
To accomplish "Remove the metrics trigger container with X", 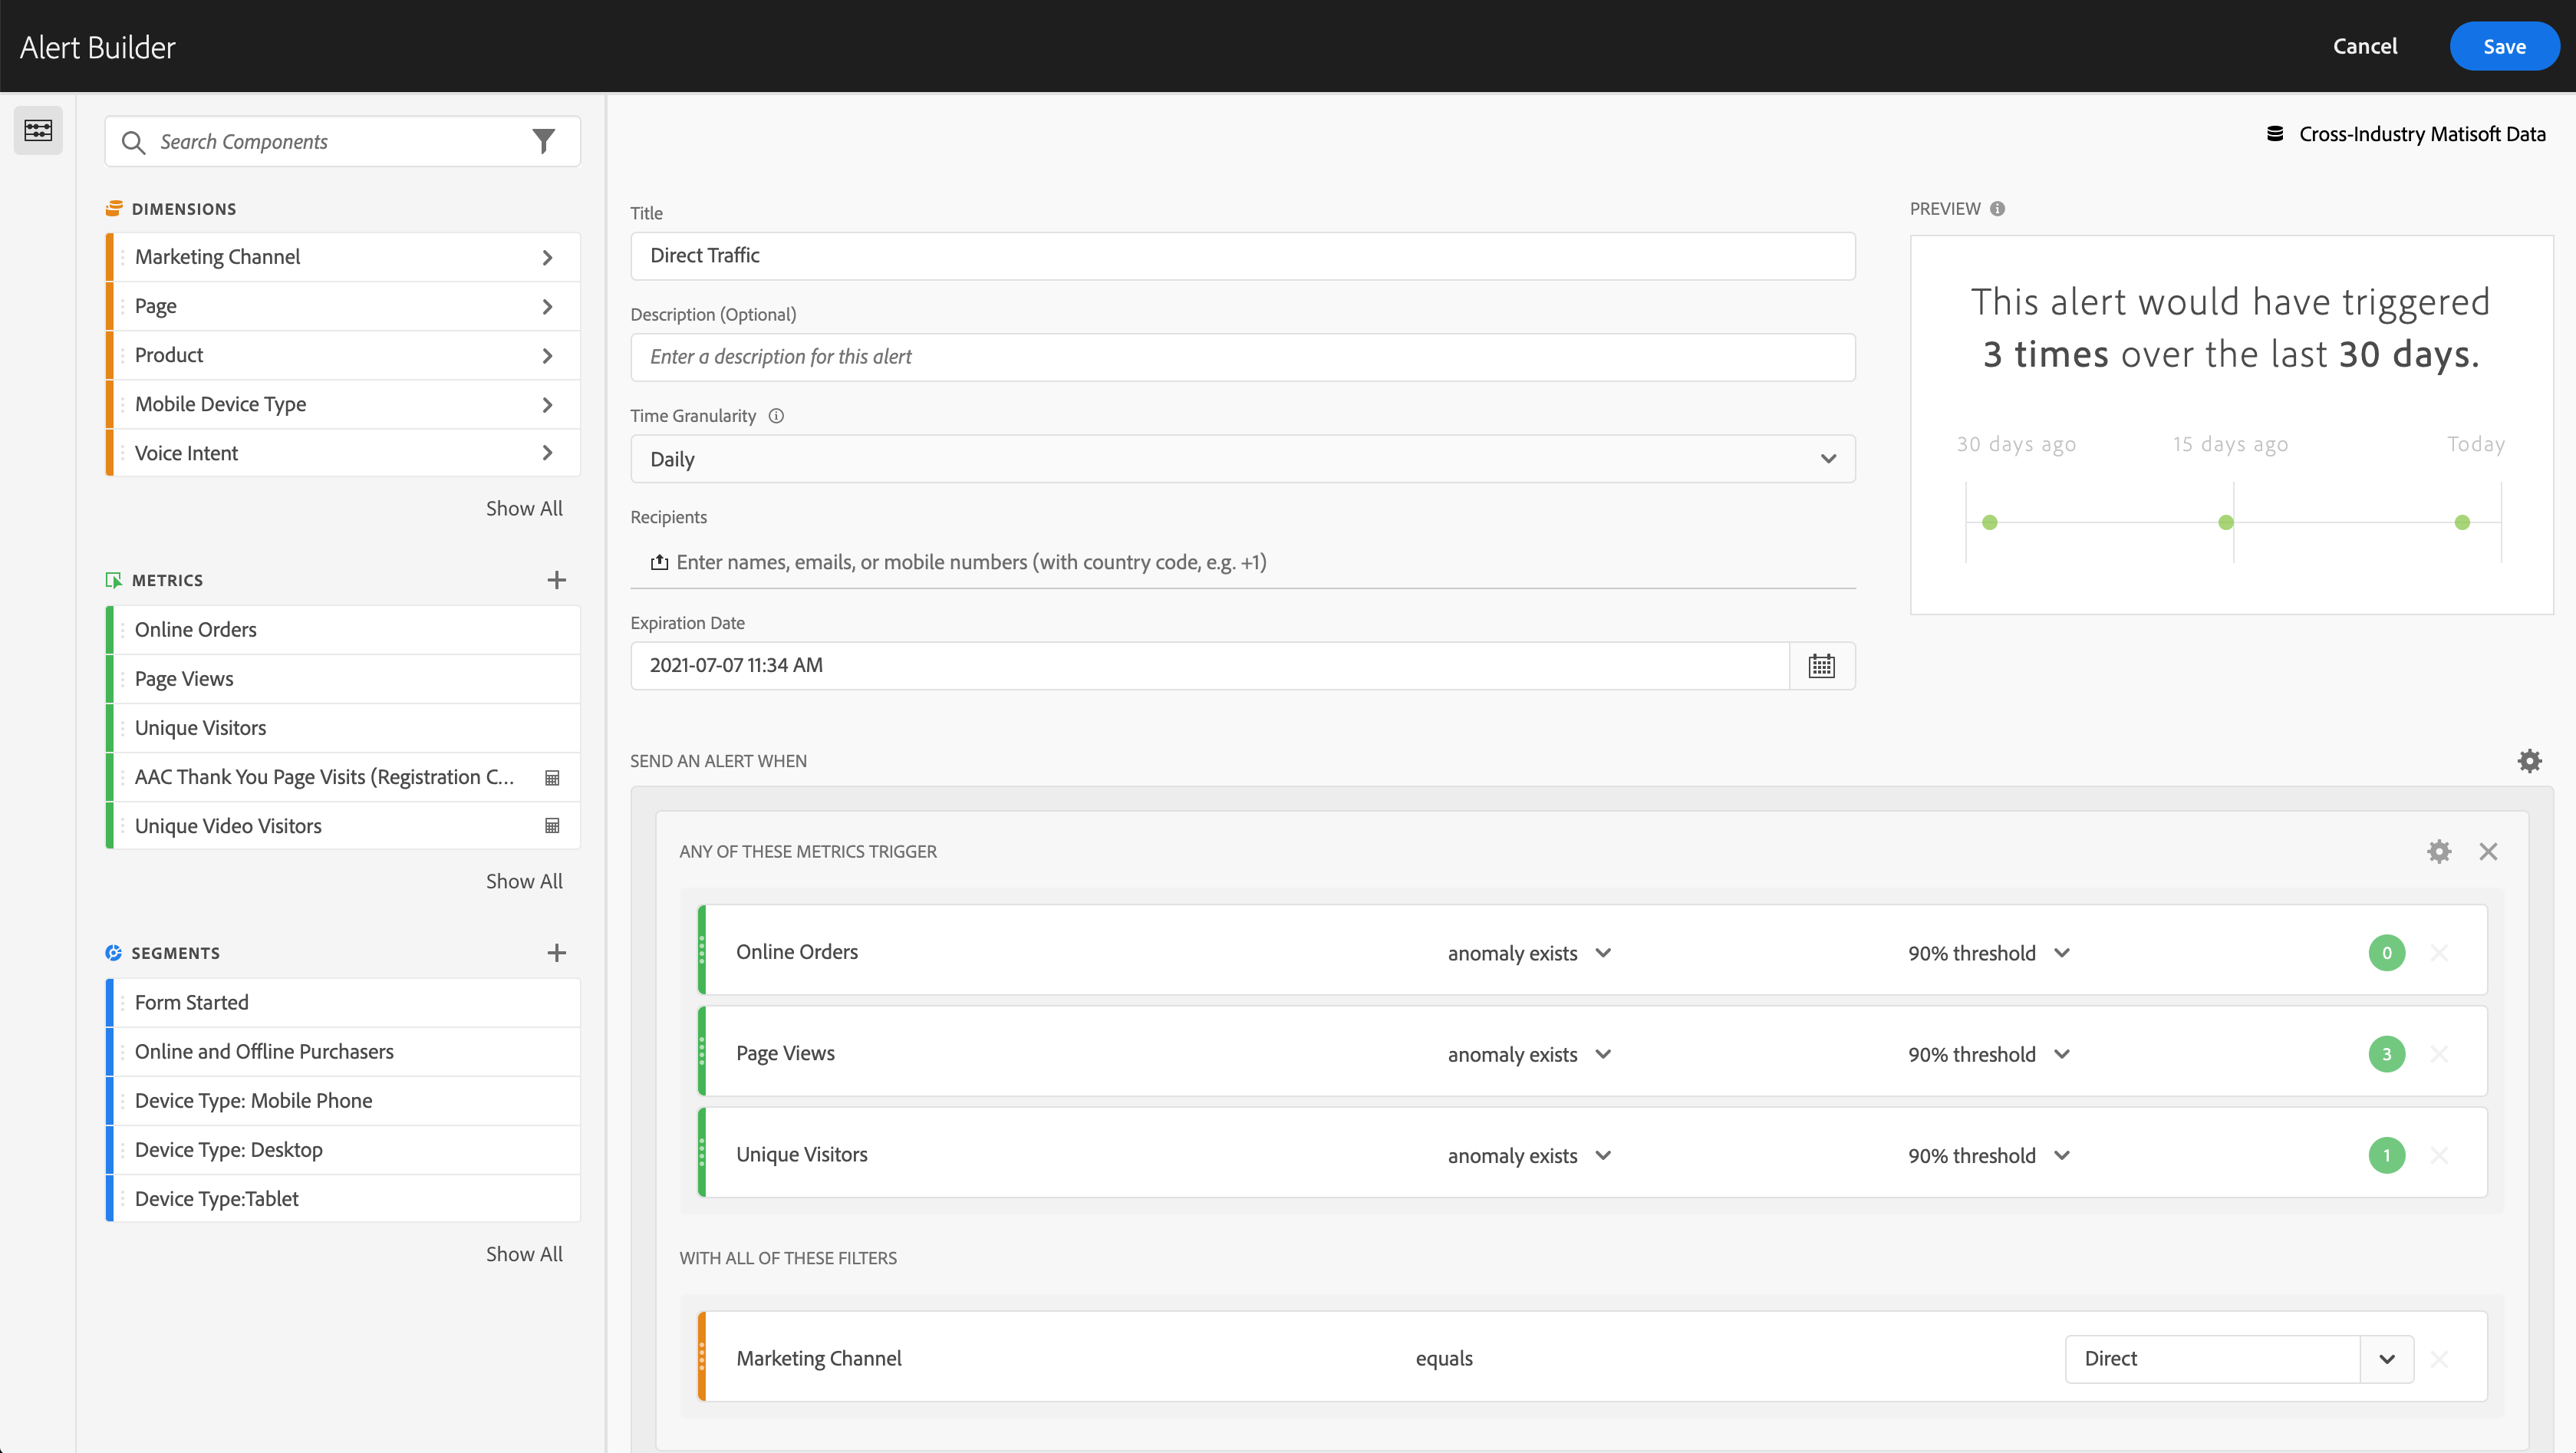I will [2488, 851].
